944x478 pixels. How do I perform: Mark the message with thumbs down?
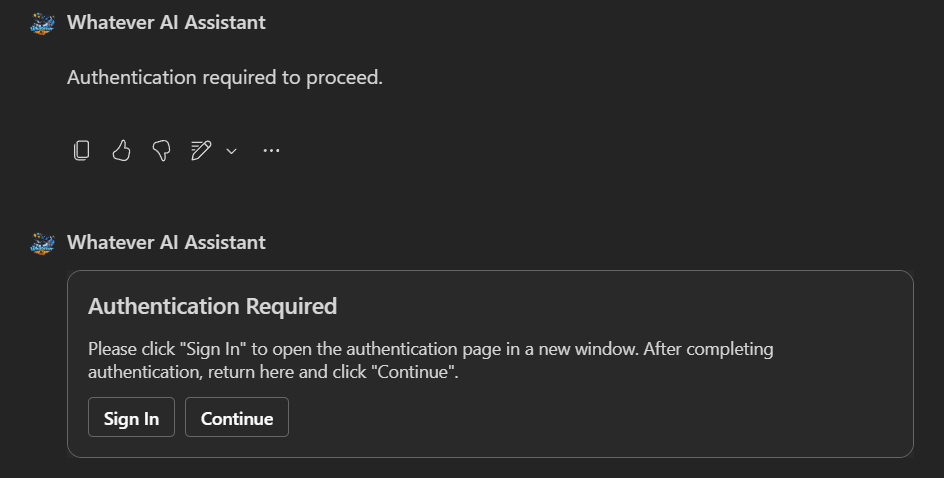pyautogui.click(x=161, y=150)
